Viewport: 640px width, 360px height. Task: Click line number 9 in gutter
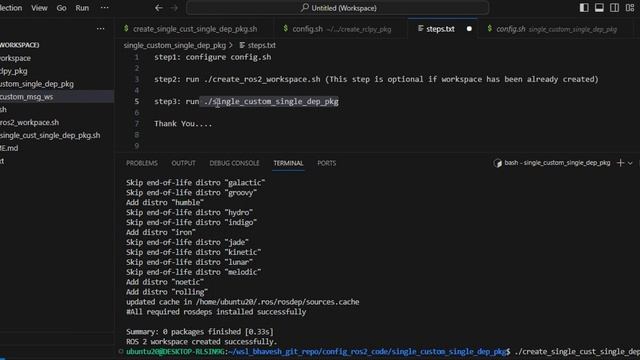click(136, 146)
